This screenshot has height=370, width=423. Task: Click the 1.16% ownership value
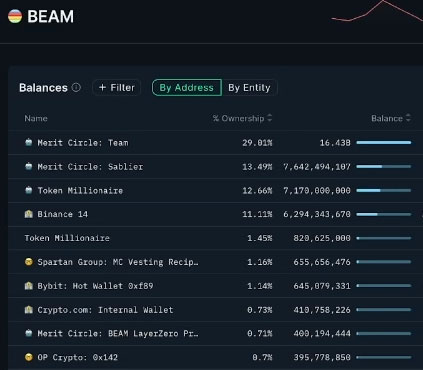tap(260, 262)
